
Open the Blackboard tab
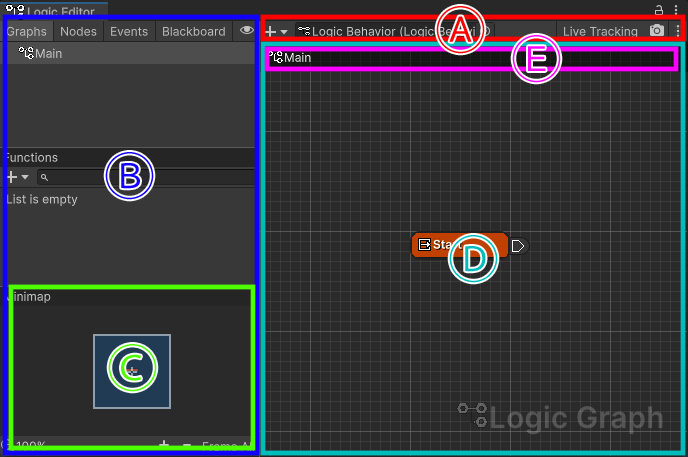193,31
